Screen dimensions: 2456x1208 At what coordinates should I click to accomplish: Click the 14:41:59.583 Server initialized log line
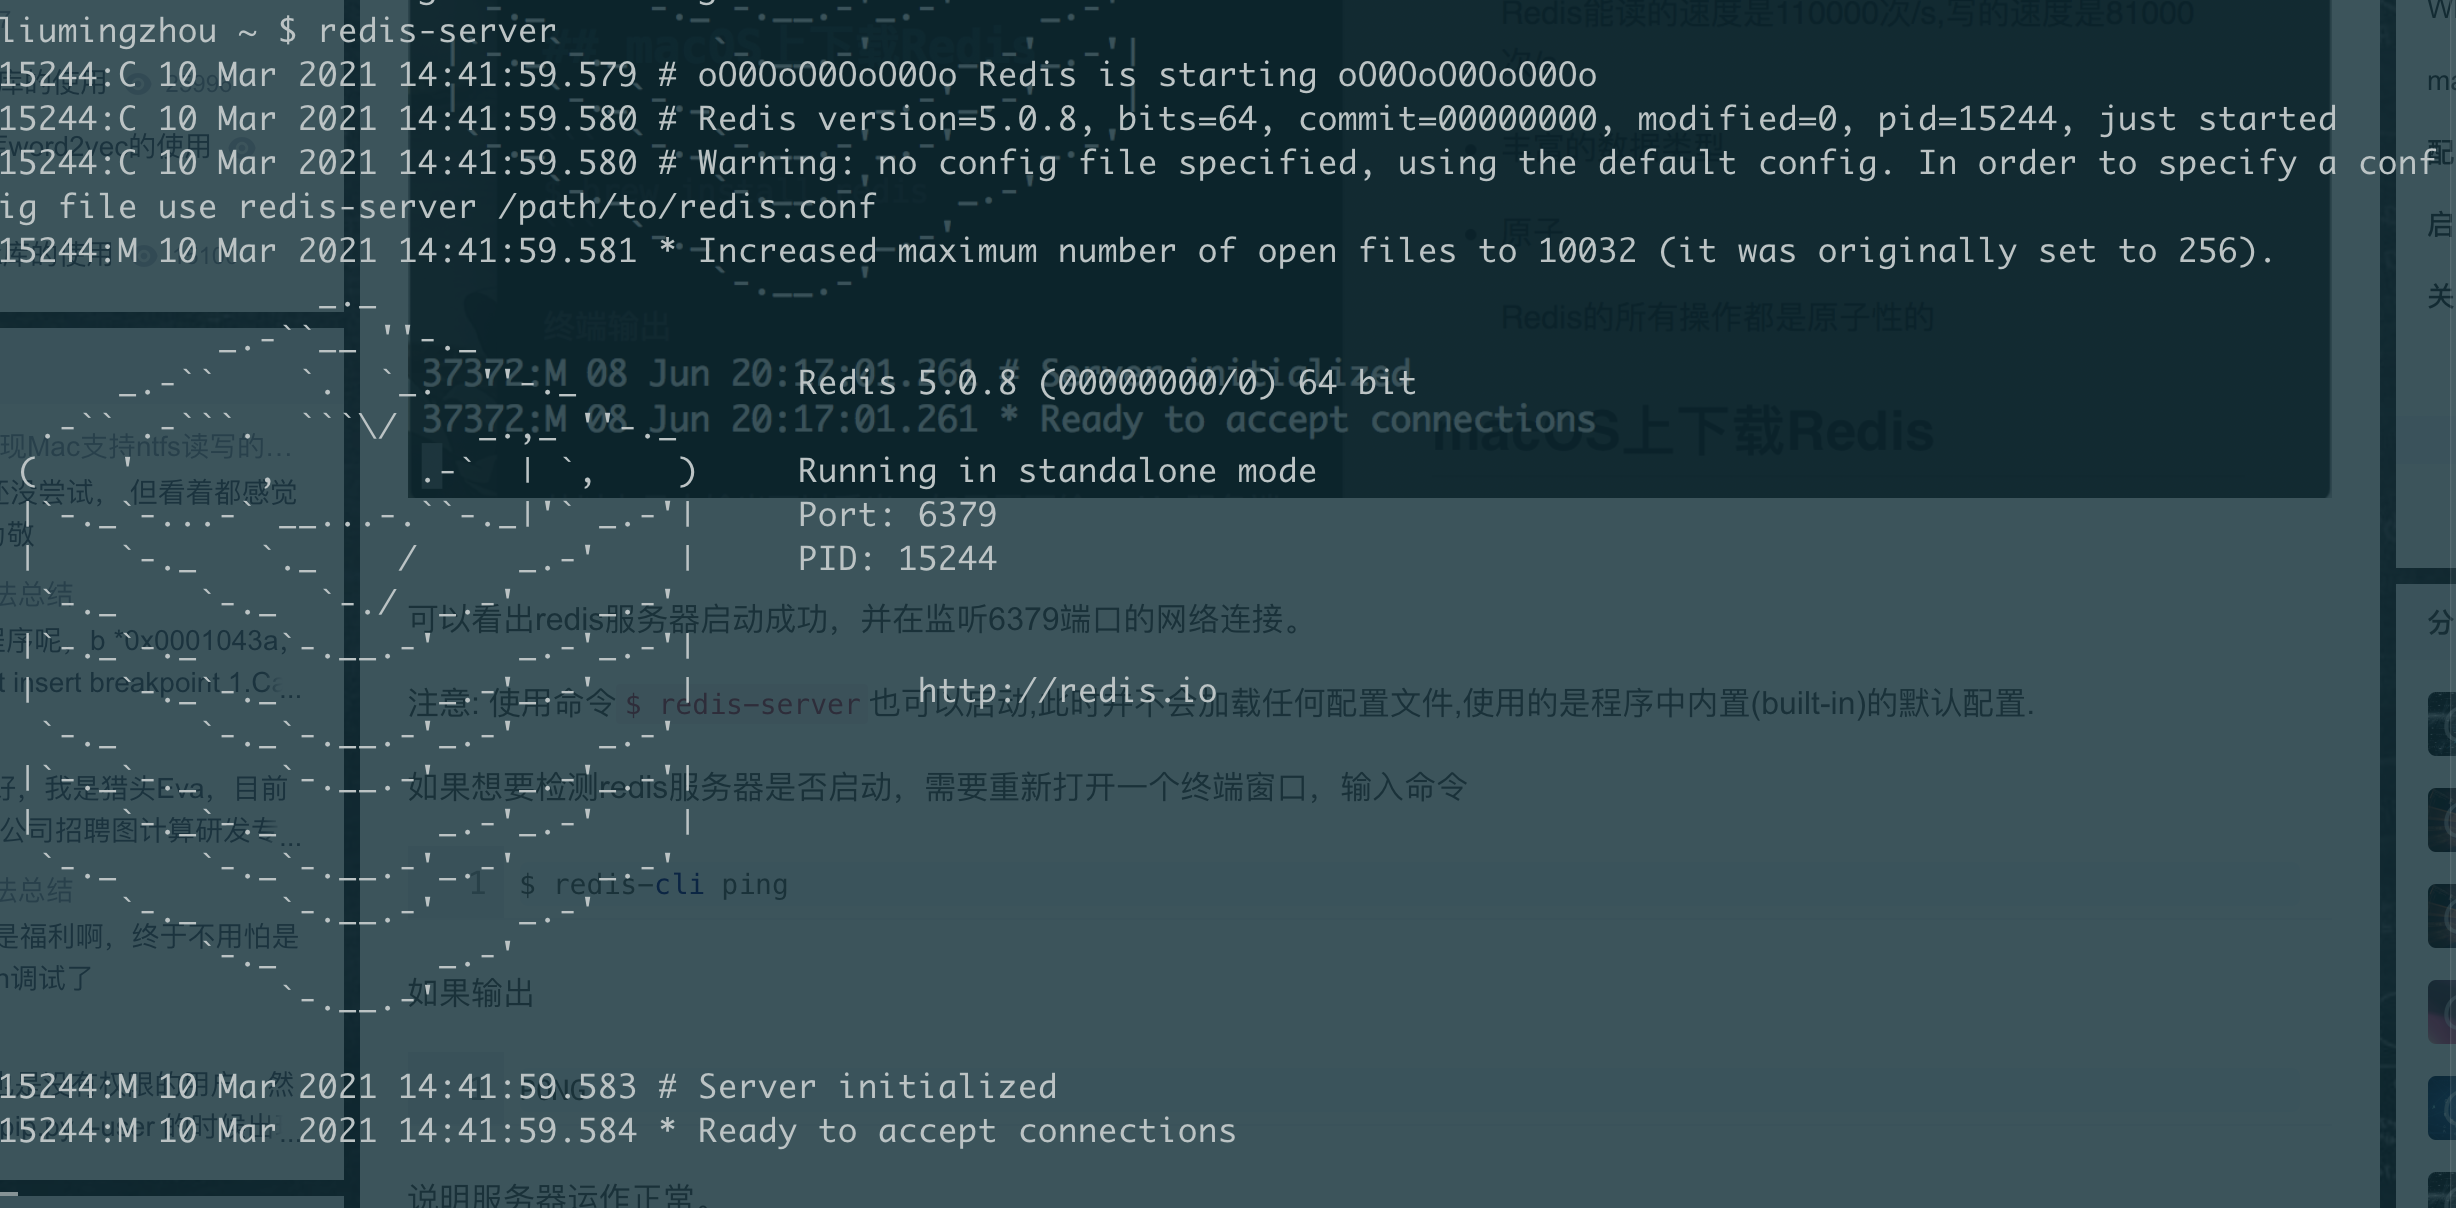click(528, 1087)
